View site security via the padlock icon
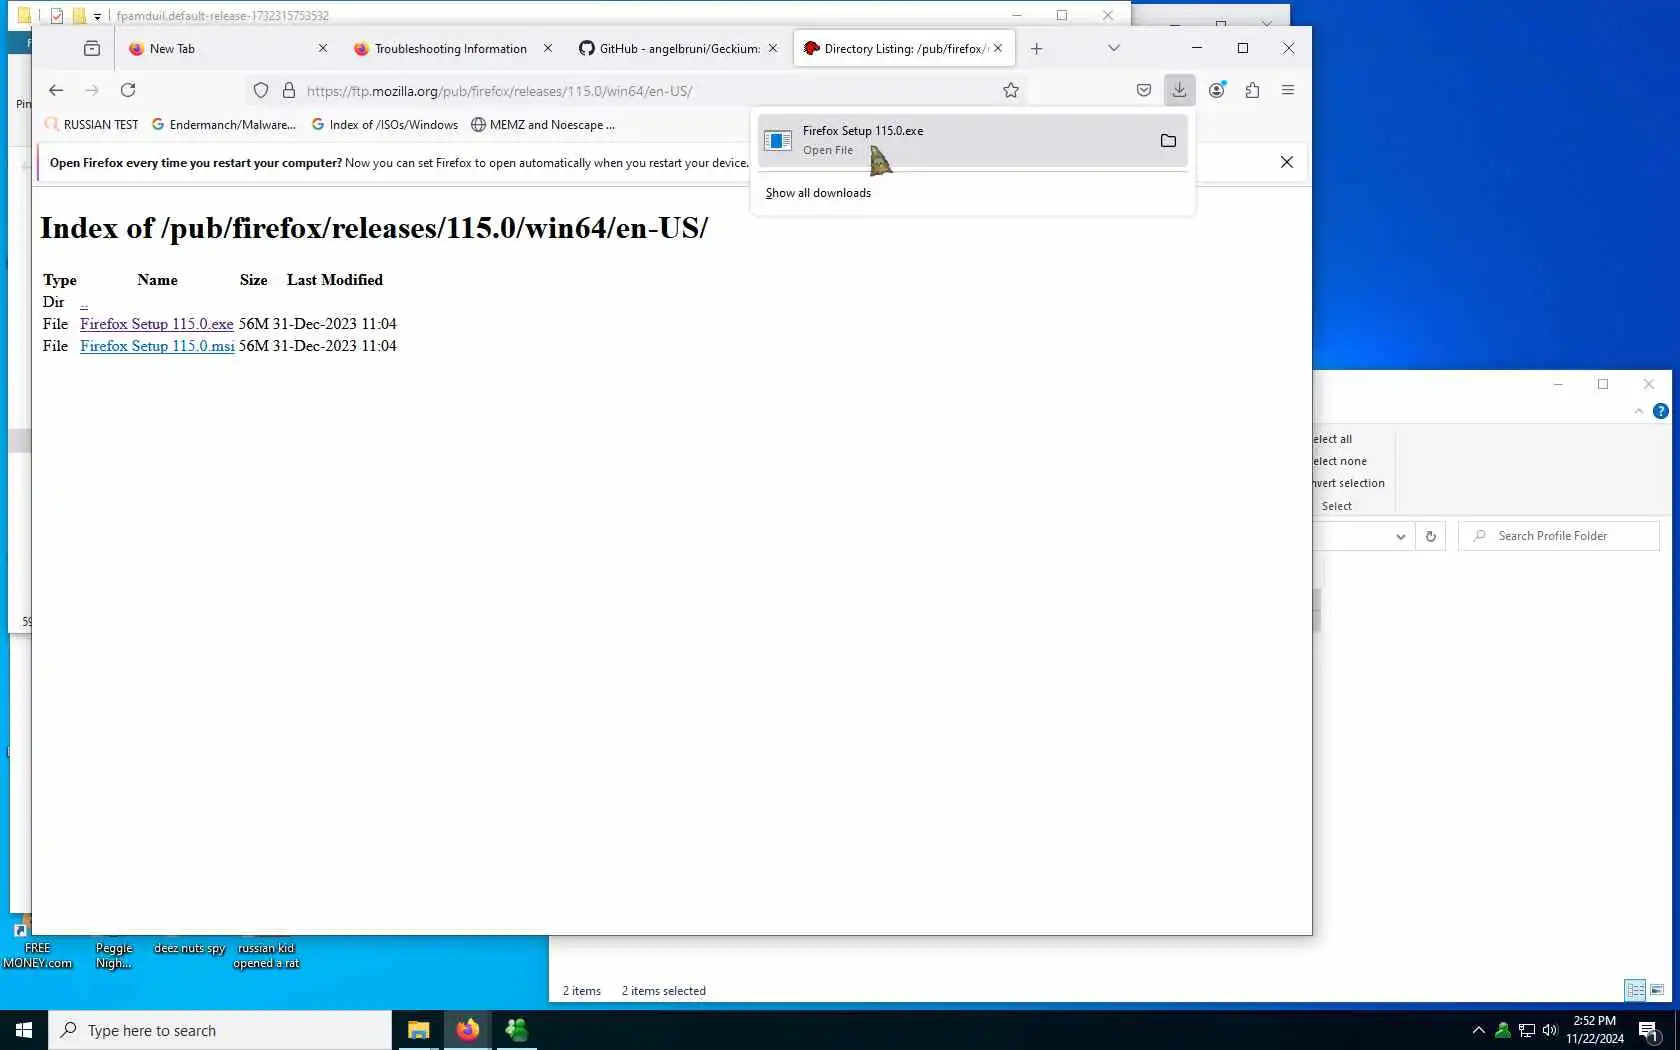Viewport: 1680px width, 1050px height. (x=289, y=91)
